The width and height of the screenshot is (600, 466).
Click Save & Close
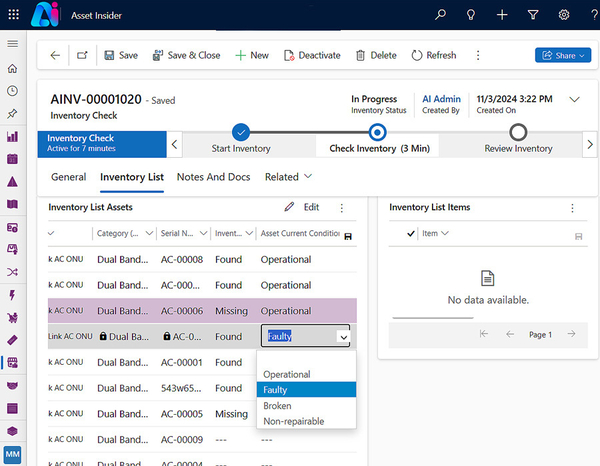186,55
